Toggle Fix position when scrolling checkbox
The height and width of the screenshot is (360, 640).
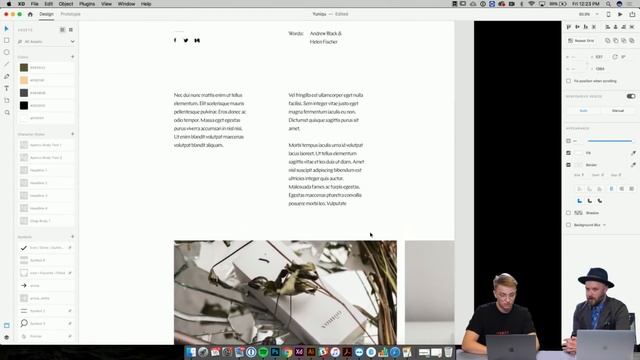click(x=568, y=81)
